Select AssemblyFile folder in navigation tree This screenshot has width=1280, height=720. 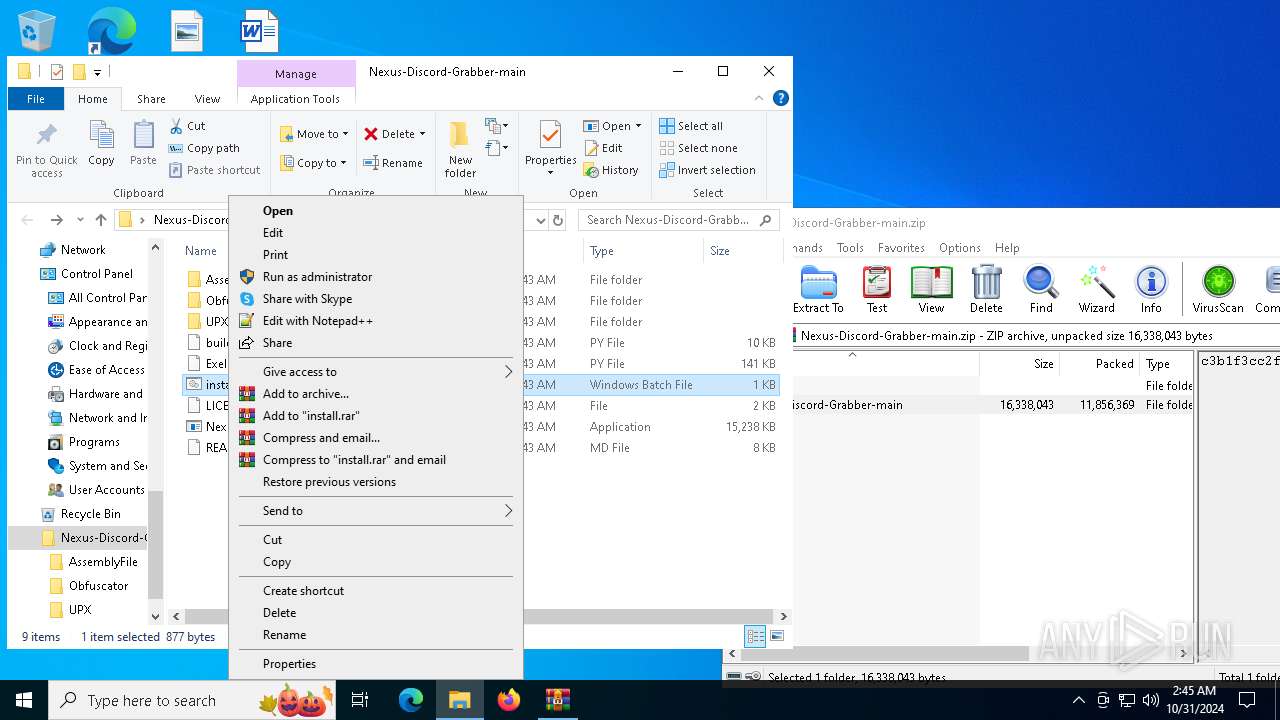tap(93, 562)
